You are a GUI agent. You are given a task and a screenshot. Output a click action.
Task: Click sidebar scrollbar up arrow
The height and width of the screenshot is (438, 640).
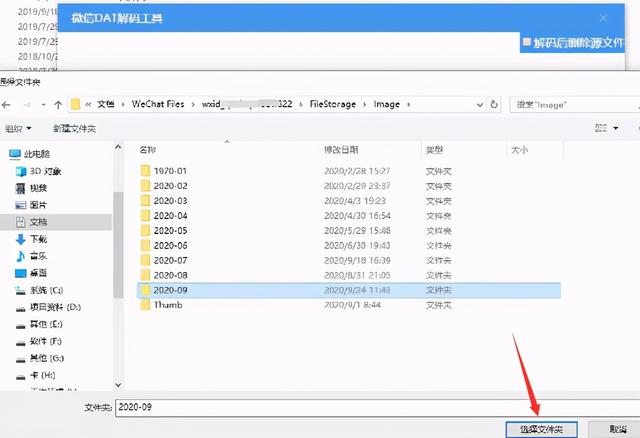pyautogui.click(x=118, y=147)
